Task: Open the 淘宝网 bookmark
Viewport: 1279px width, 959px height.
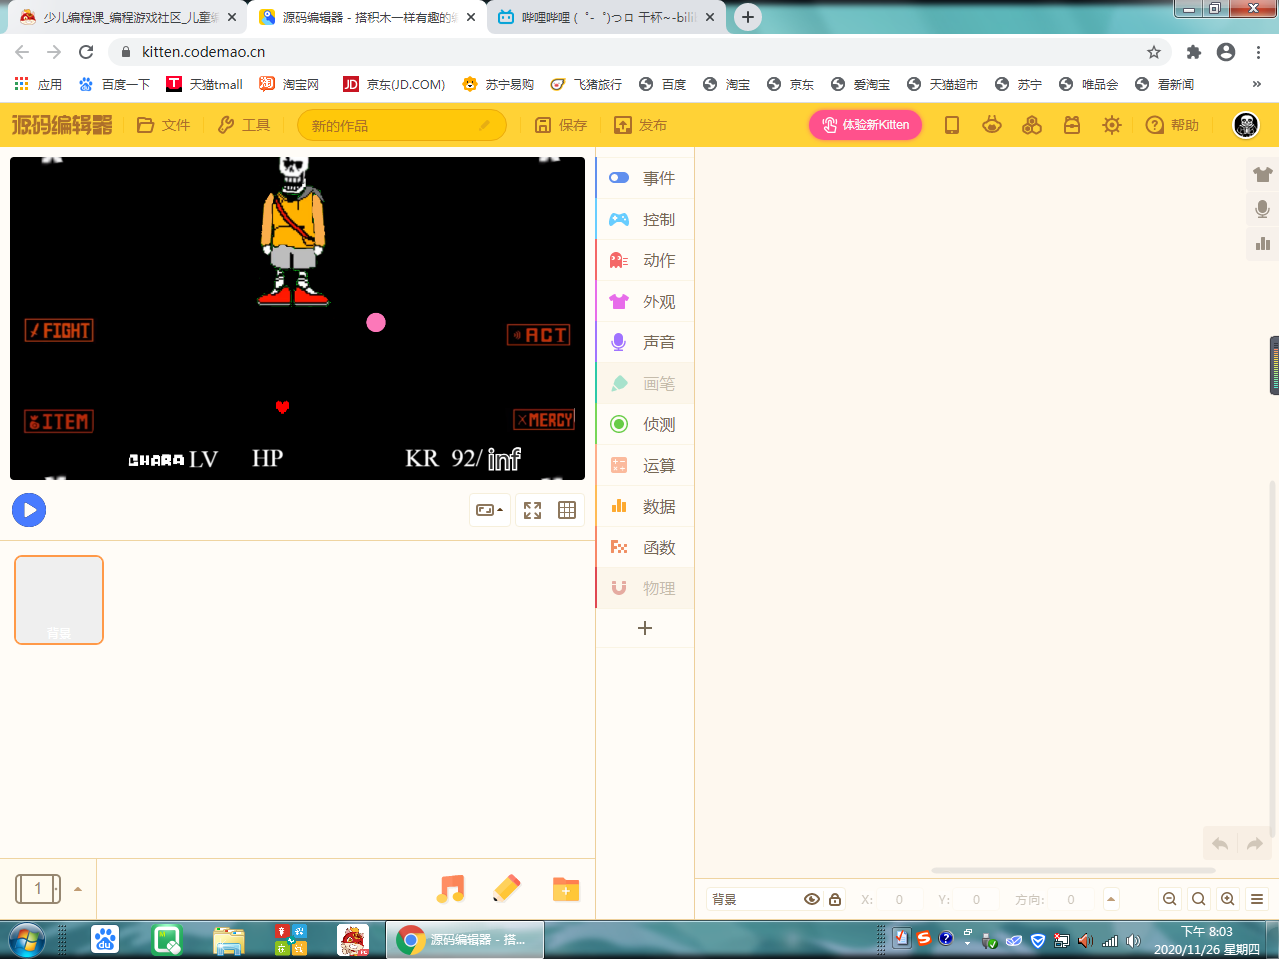Action: point(289,84)
